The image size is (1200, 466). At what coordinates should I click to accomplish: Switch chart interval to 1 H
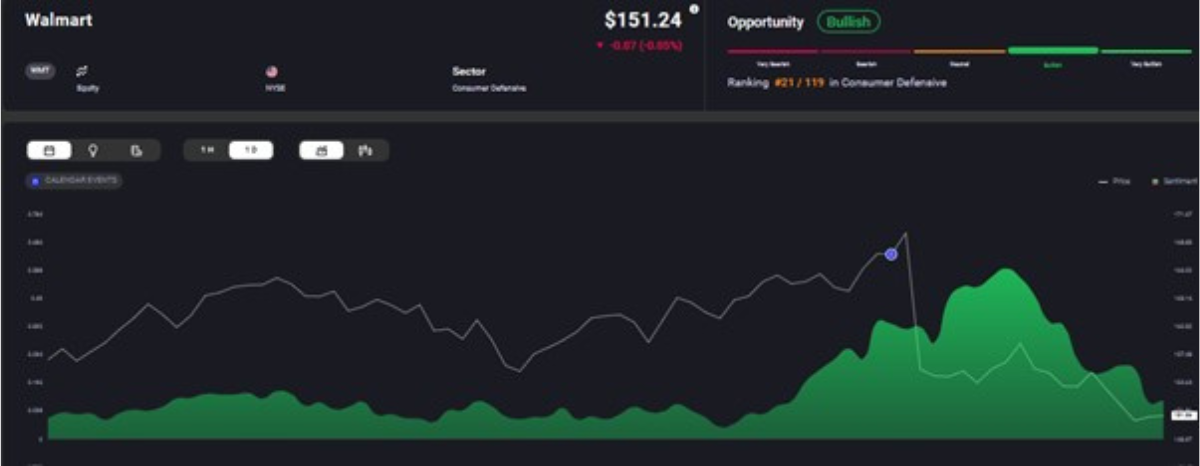click(x=207, y=150)
